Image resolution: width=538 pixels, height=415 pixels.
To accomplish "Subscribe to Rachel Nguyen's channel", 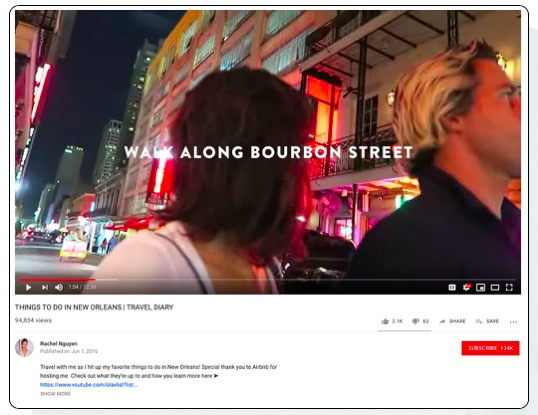I will (x=490, y=348).
